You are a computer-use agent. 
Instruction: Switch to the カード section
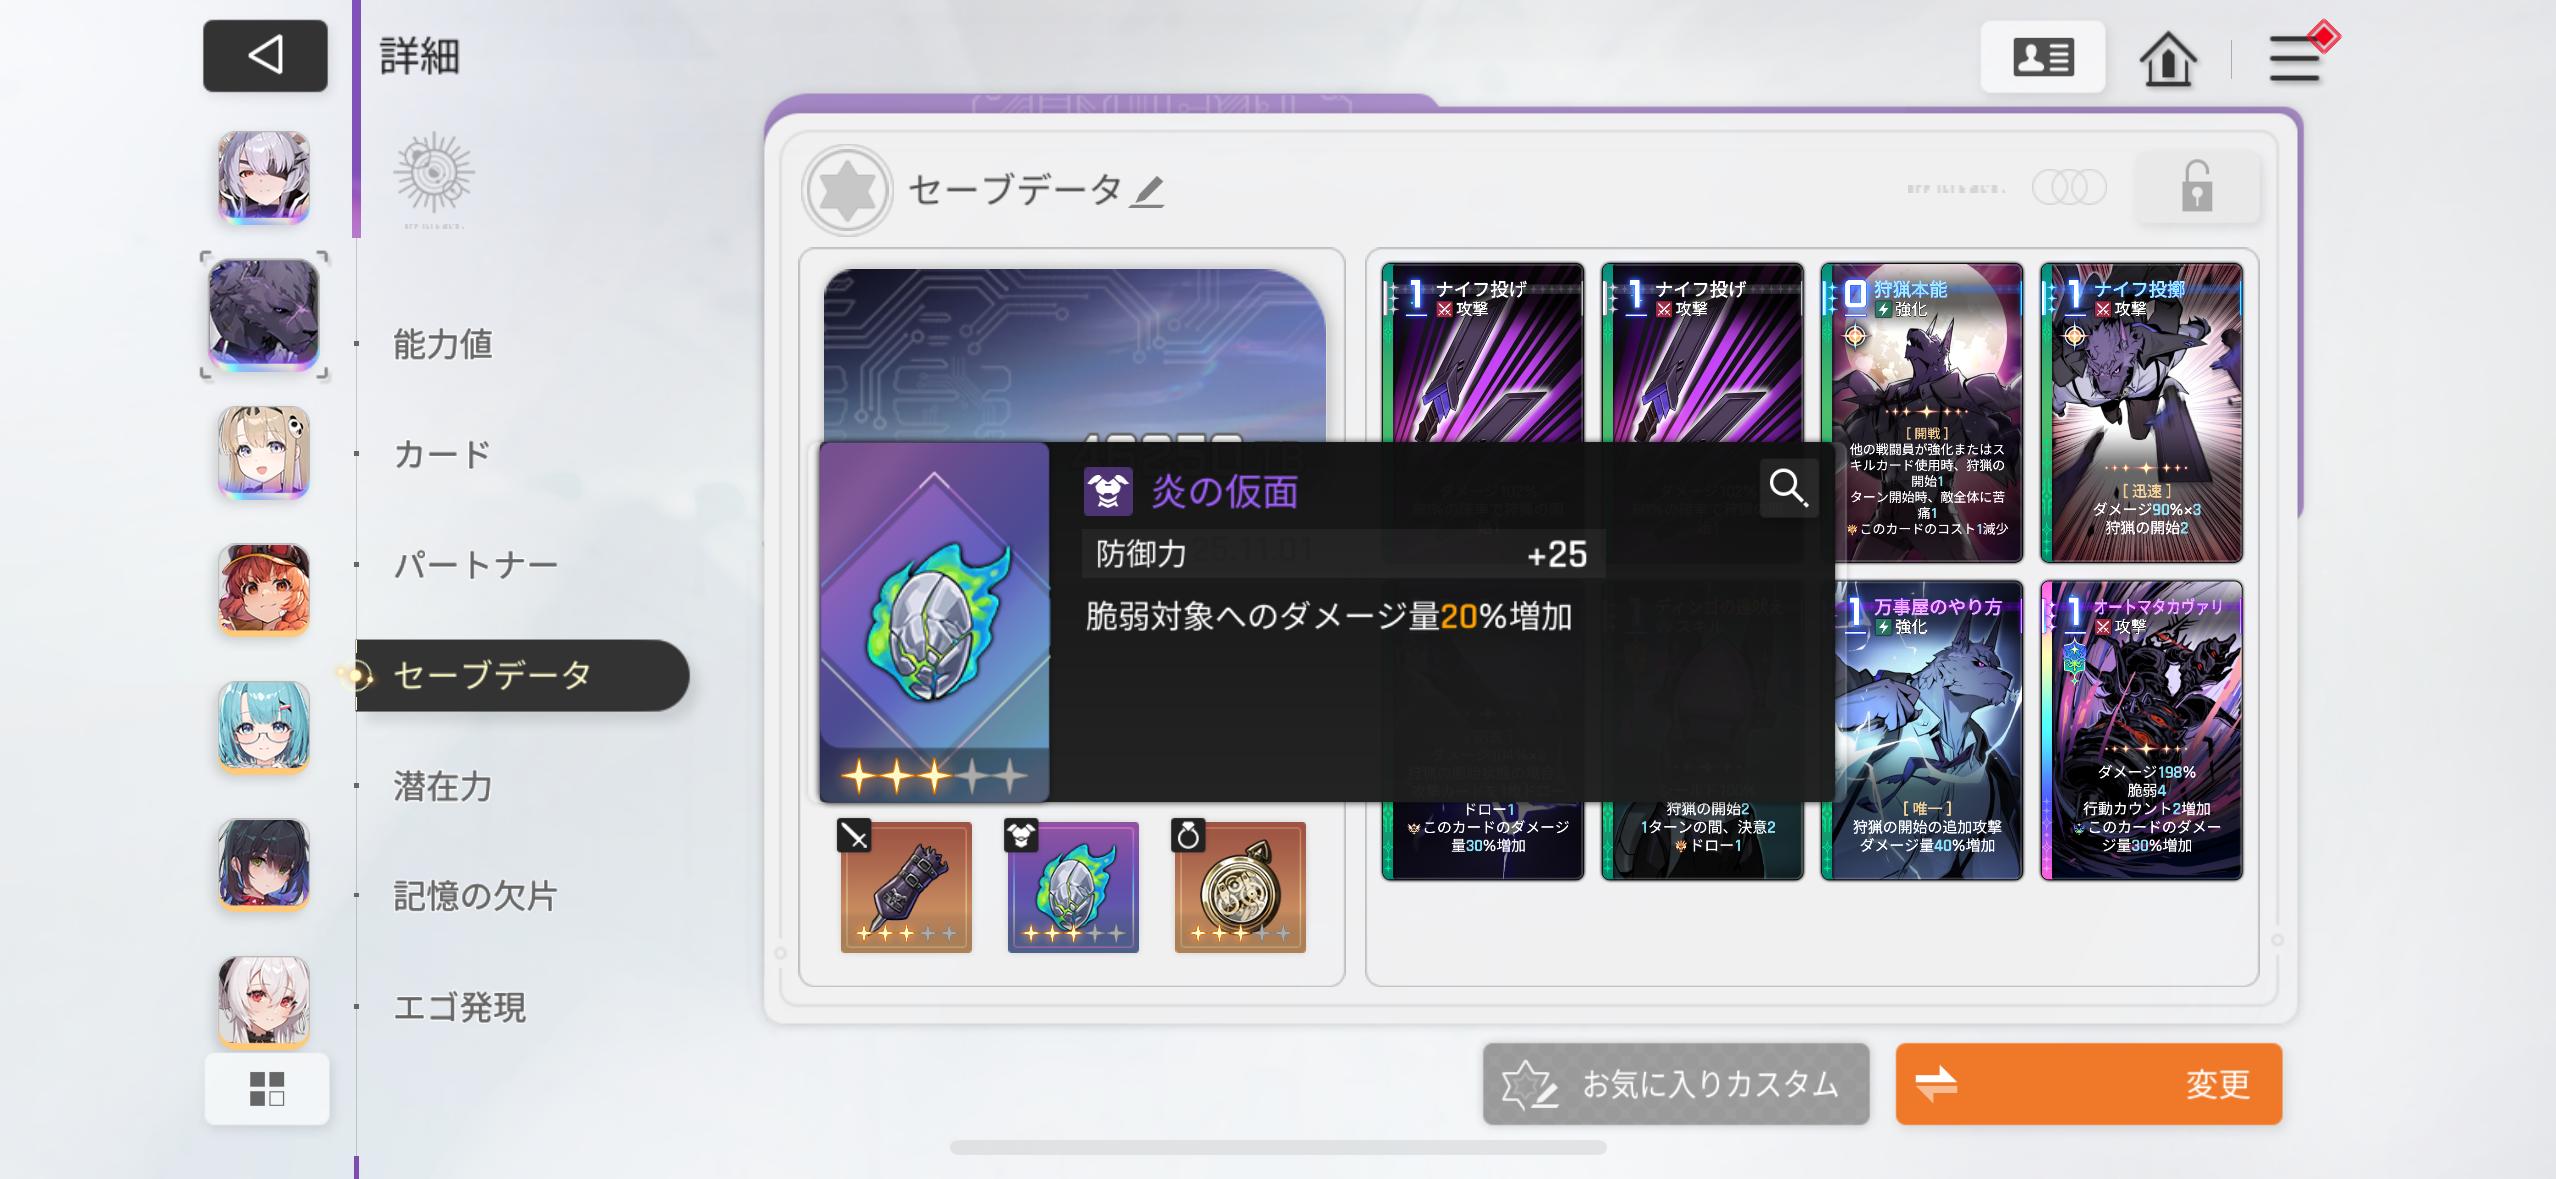pos(442,454)
